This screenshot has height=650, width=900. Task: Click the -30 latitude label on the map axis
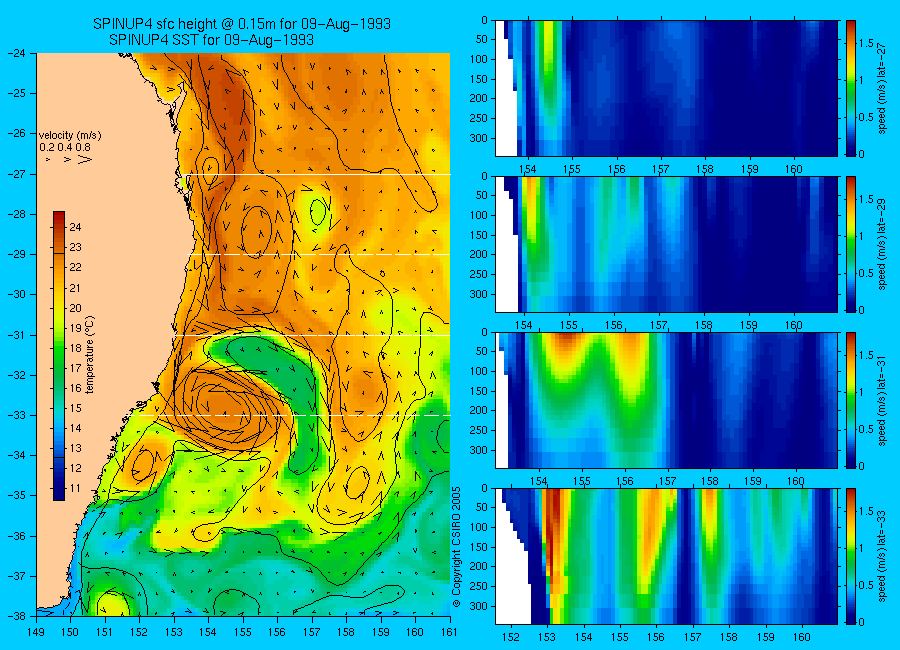point(17,295)
